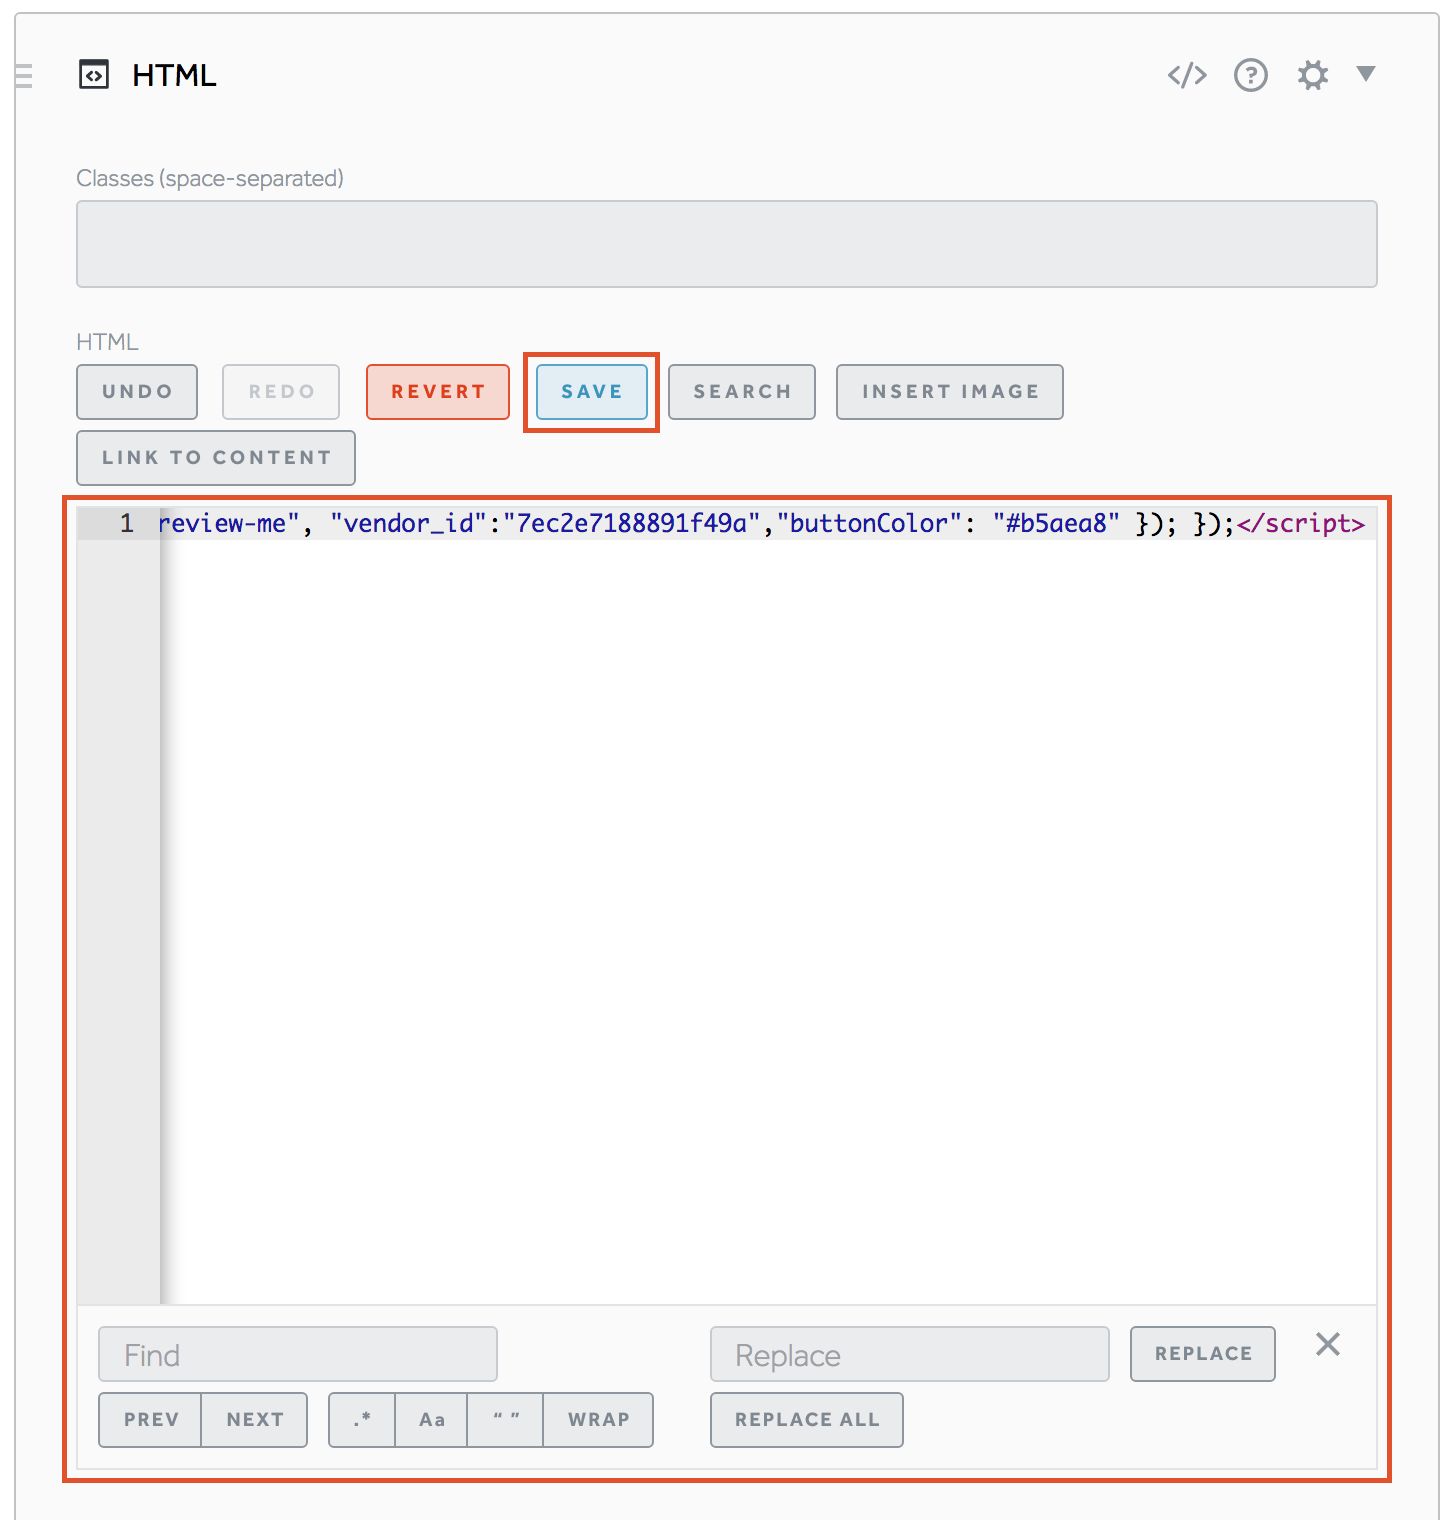Click the Replace text field
This screenshot has height=1520, width=1456.
[909, 1354]
